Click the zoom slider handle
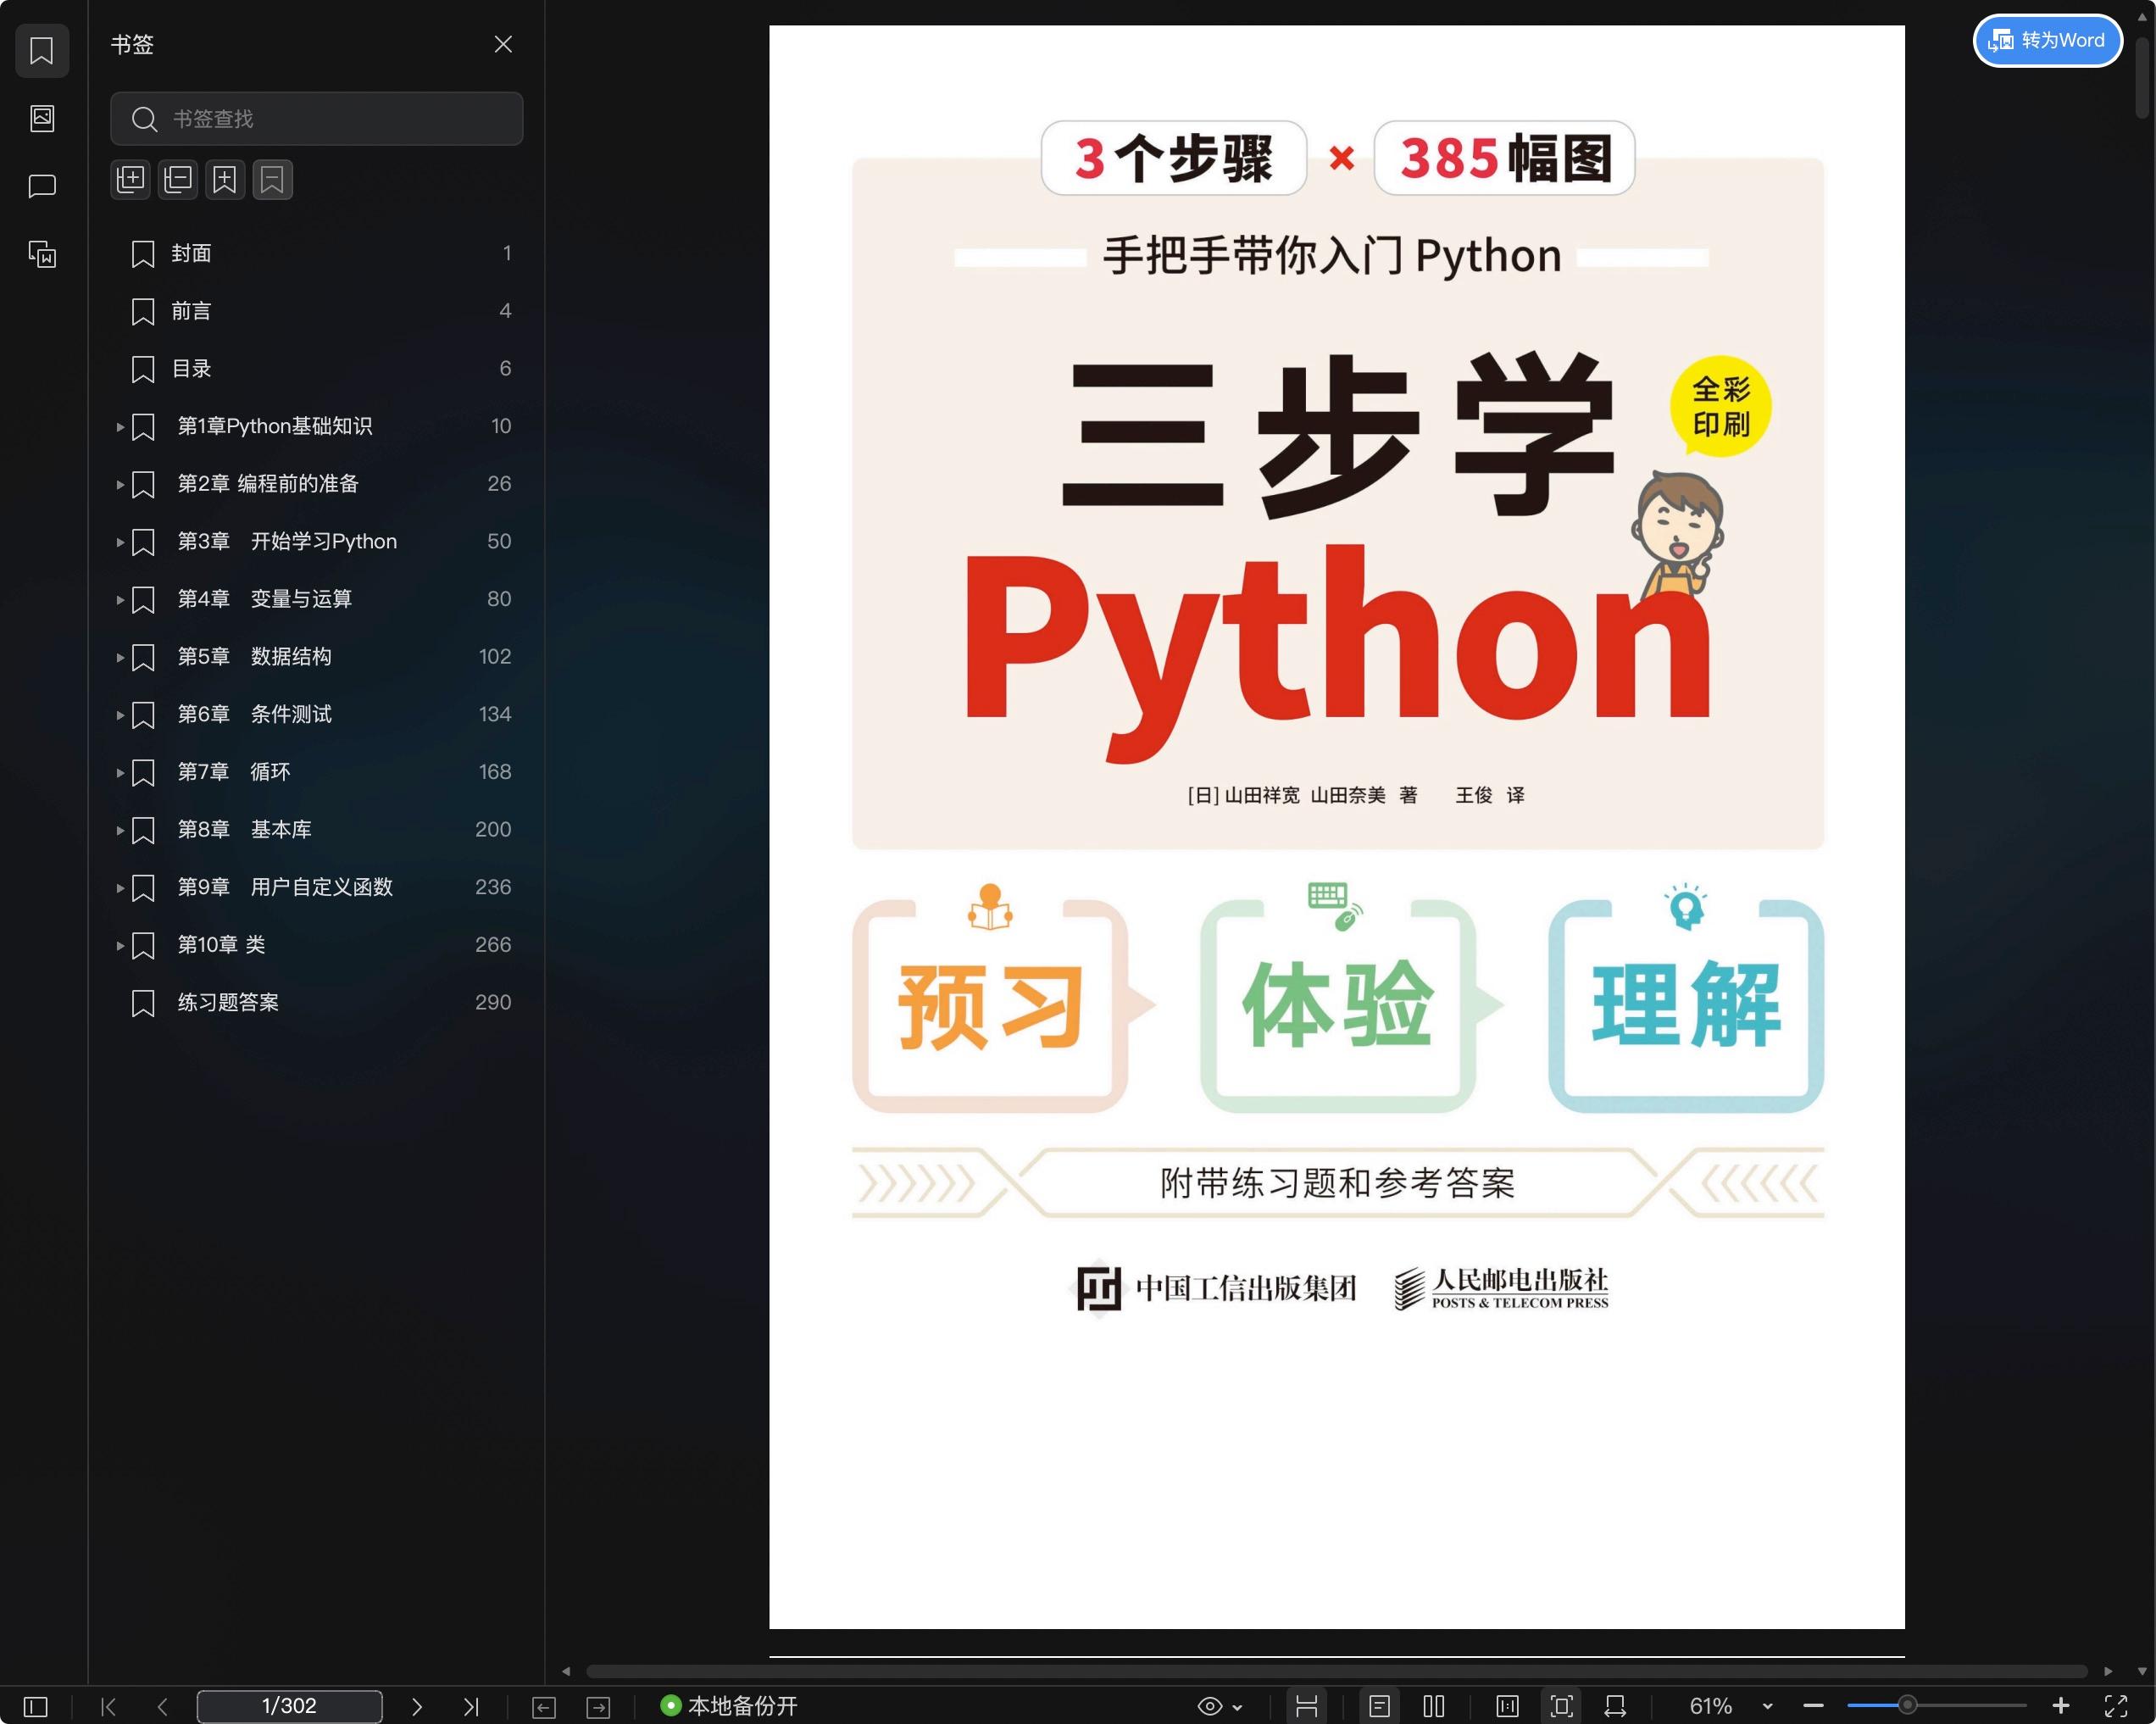 (1907, 1705)
